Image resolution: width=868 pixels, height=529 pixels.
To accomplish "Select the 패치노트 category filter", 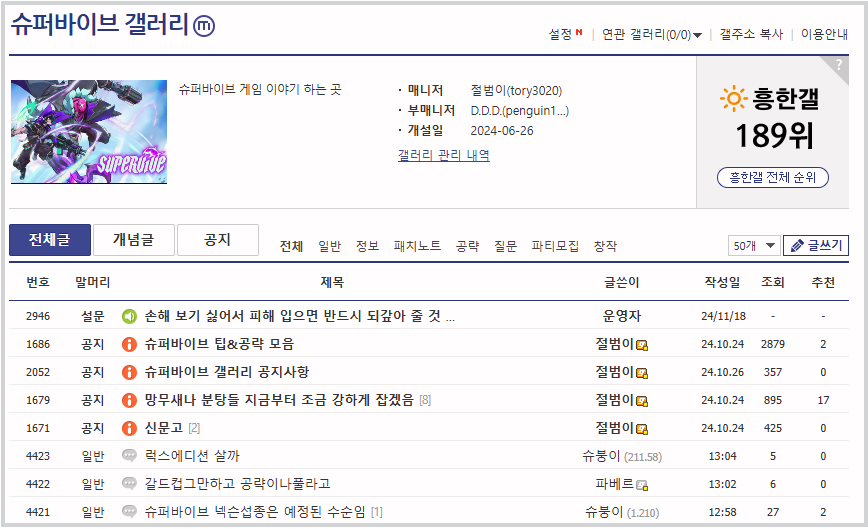I will tap(417, 246).
